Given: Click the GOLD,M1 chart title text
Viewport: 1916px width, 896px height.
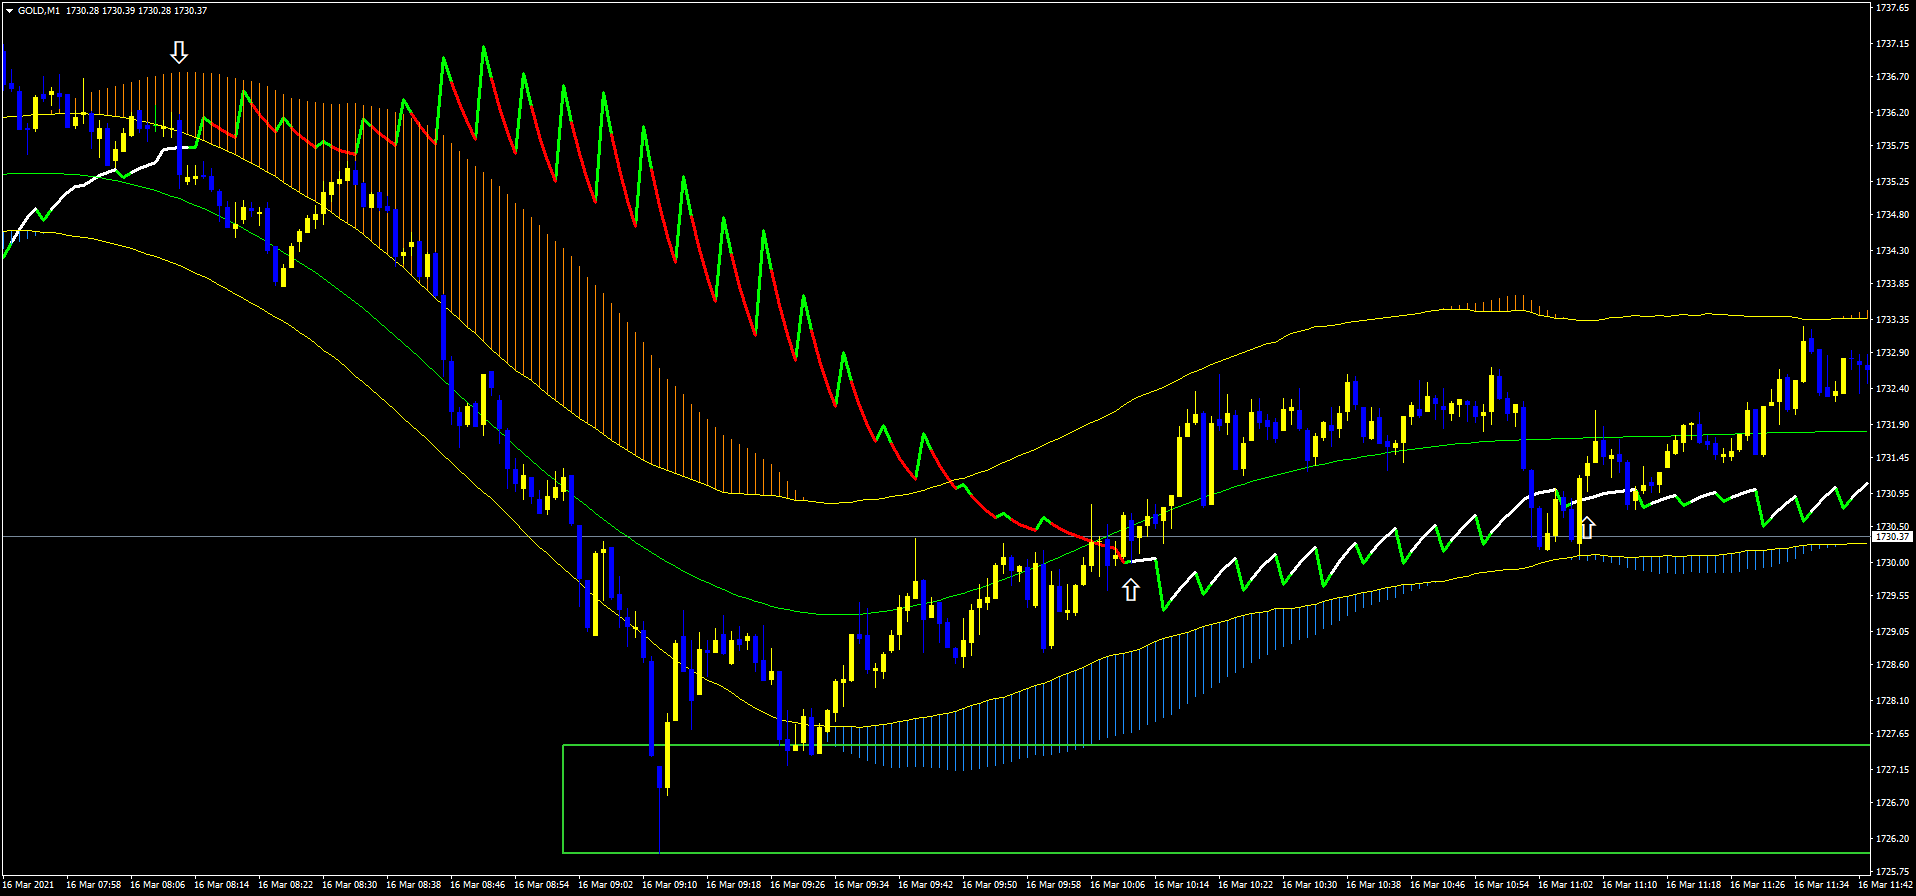Looking at the screenshot, I should point(39,11).
